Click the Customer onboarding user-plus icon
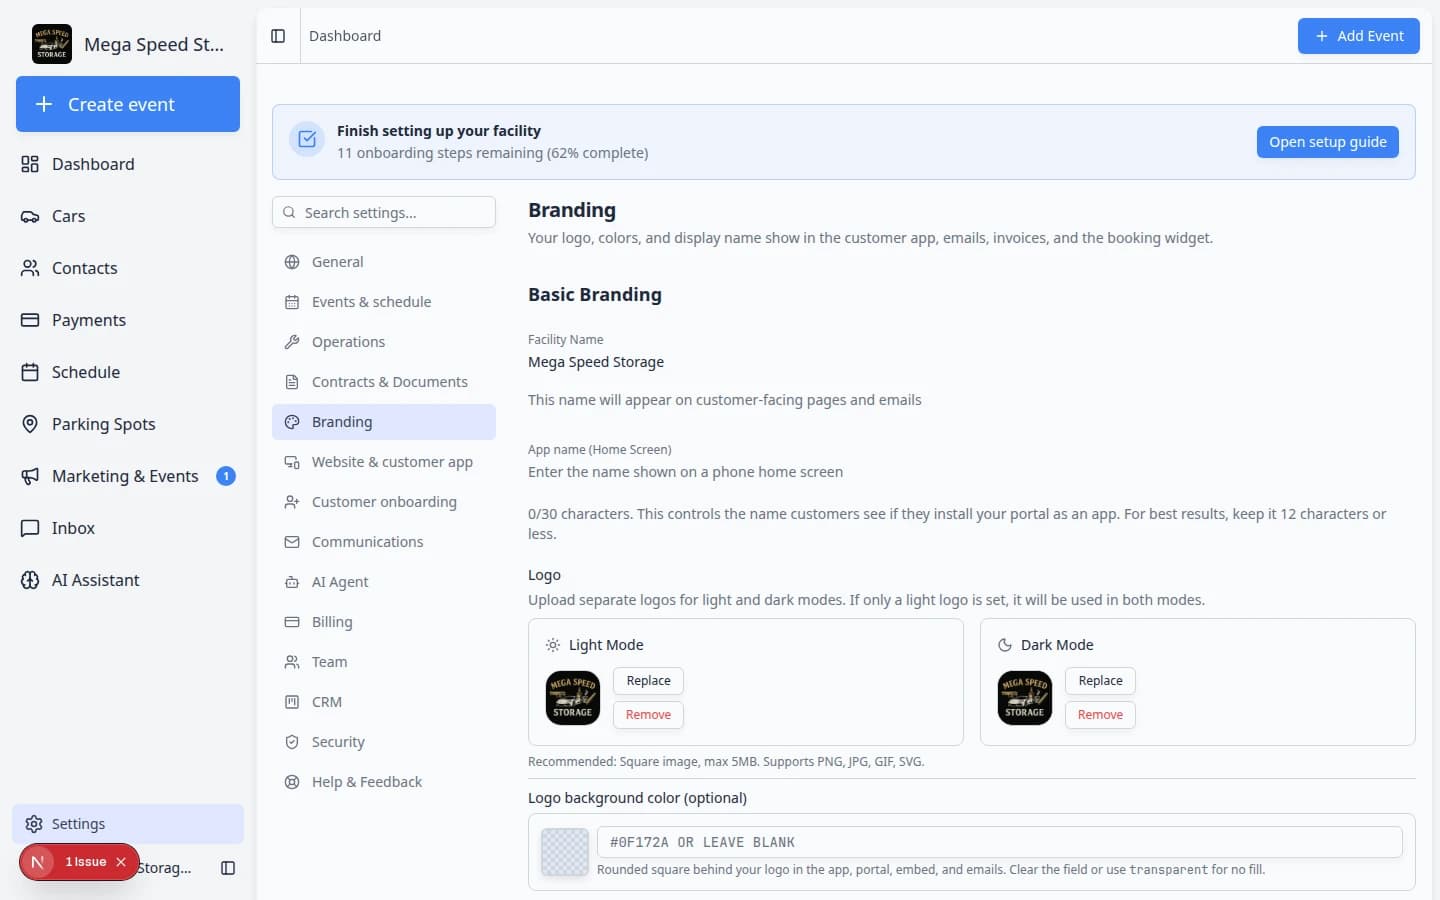This screenshot has height=900, width=1440. click(292, 502)
